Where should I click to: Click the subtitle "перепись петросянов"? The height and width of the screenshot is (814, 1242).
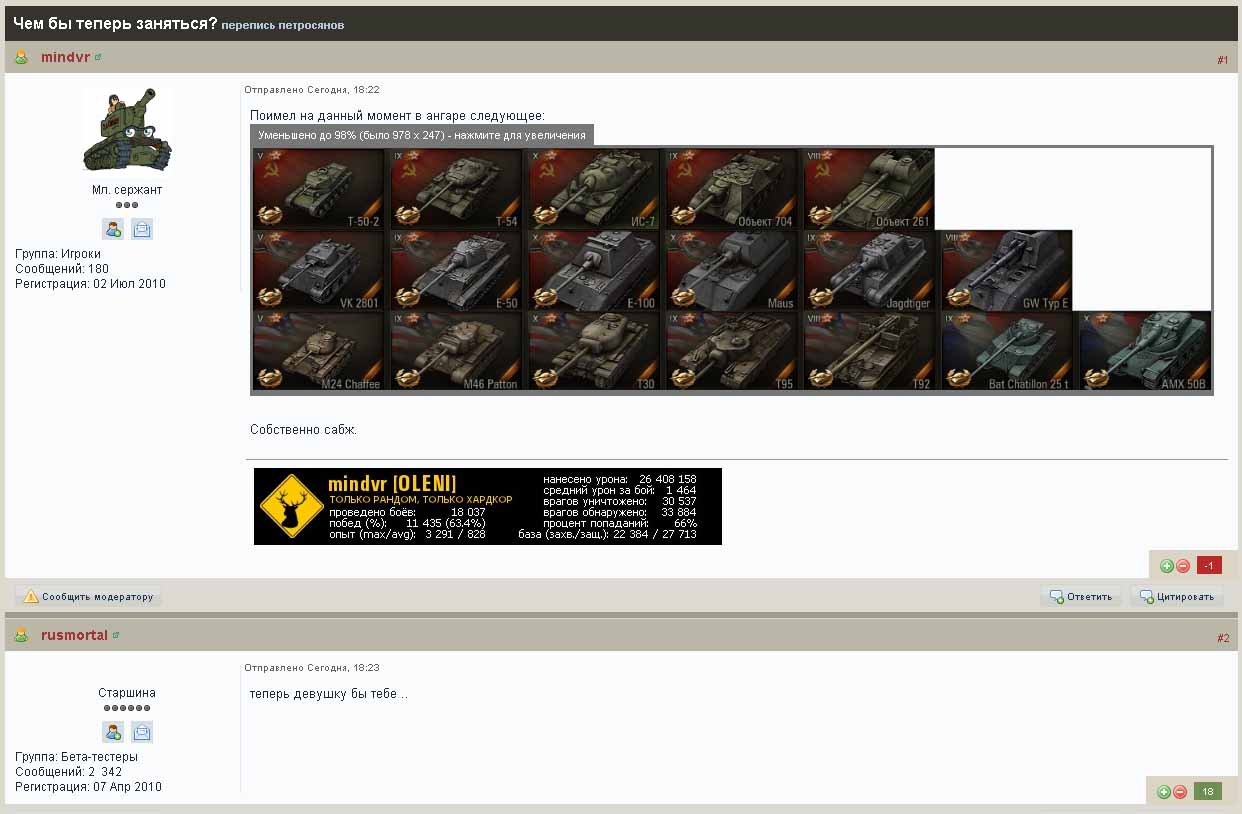click(283, 25)
